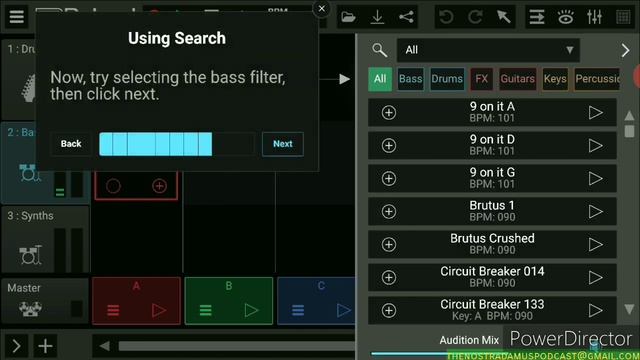Play scene C
This screenshot has height=360, width=640.
point(344,311)
